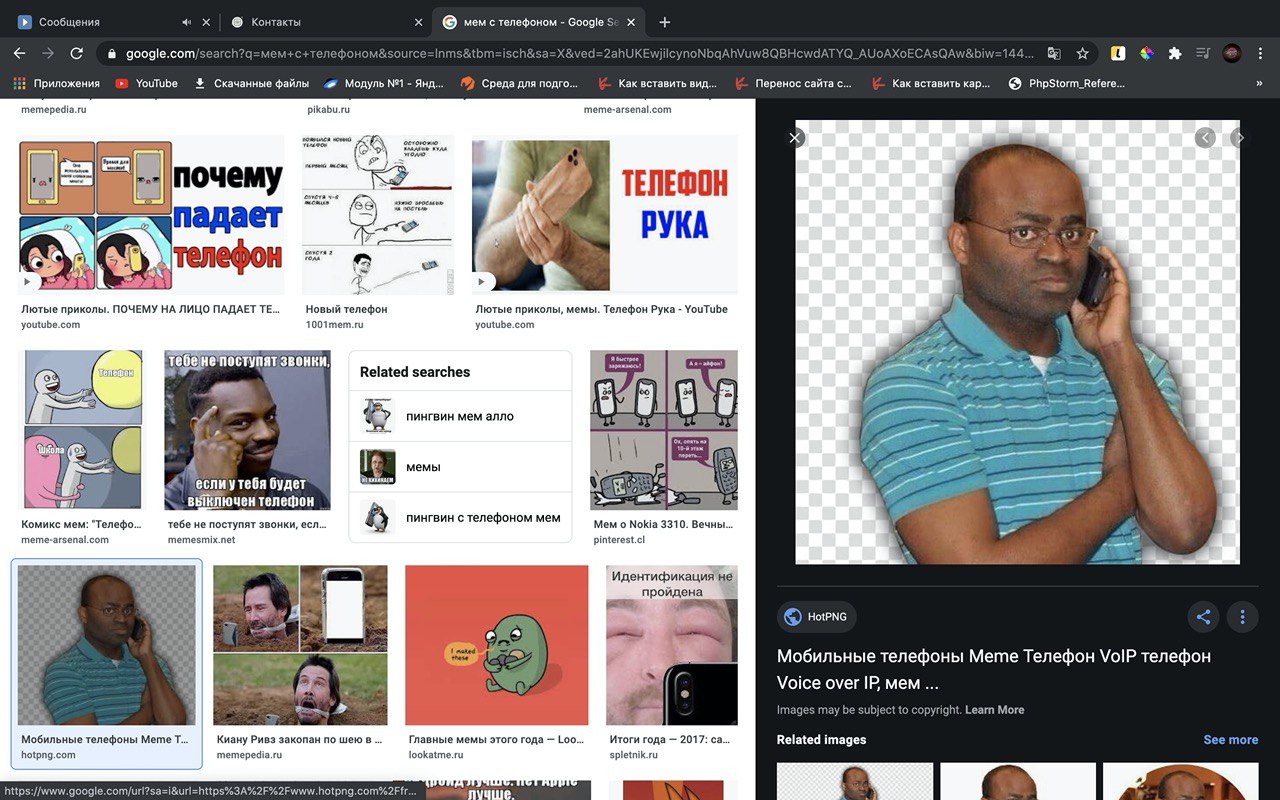Viewport: 1280px width, 800px height.
Task: Click the lookatme.ru source text
Action: point(436,755)
